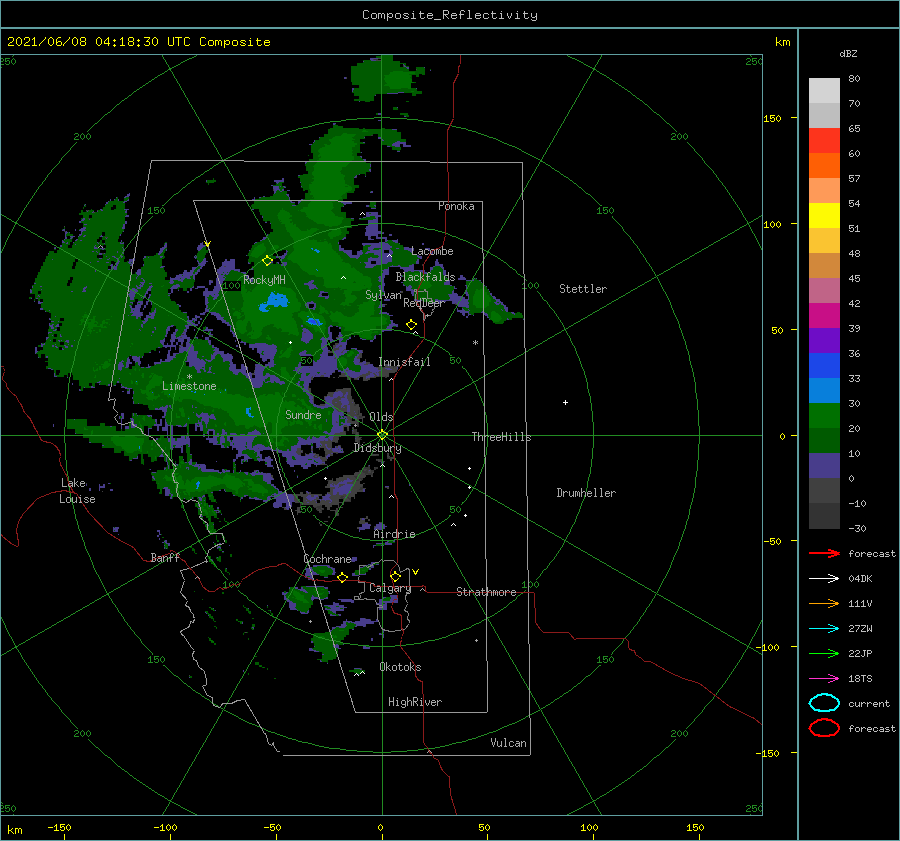Click the RockyMH label
Image resolution: width=900 pixels, height=841 pixels.
click(264, 280)
